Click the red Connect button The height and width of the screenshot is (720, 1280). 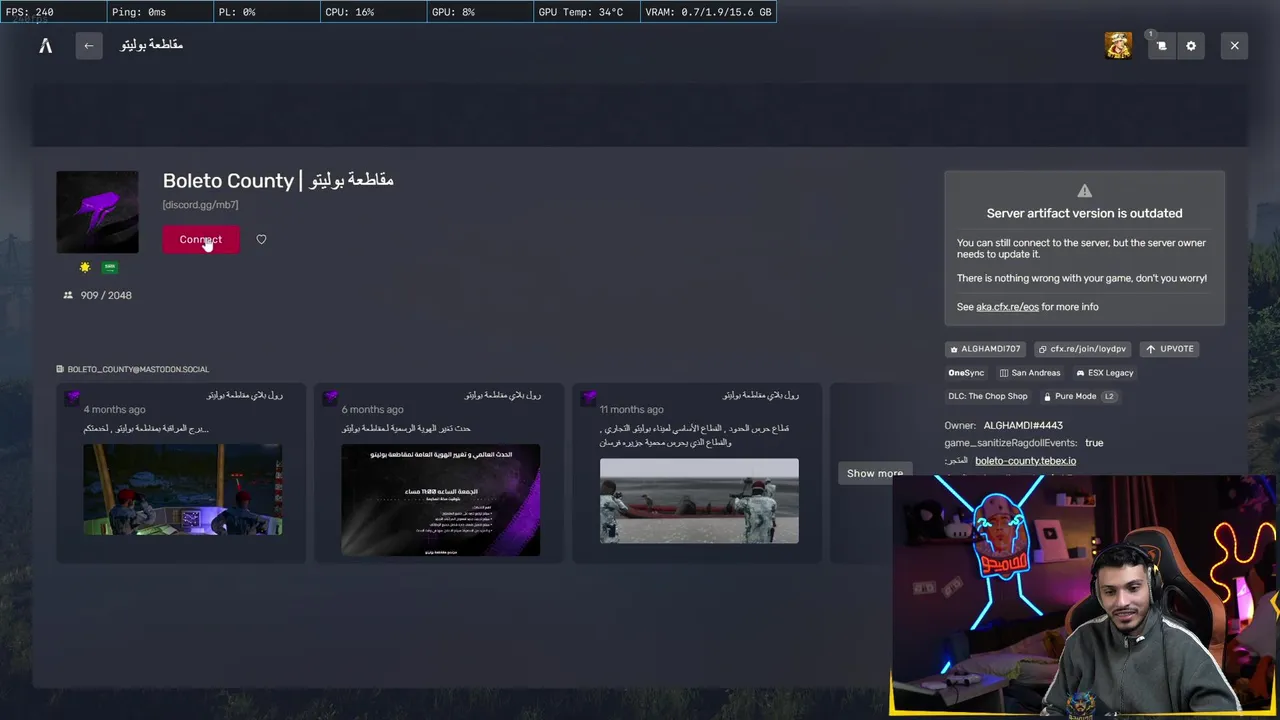pos(201,239)
